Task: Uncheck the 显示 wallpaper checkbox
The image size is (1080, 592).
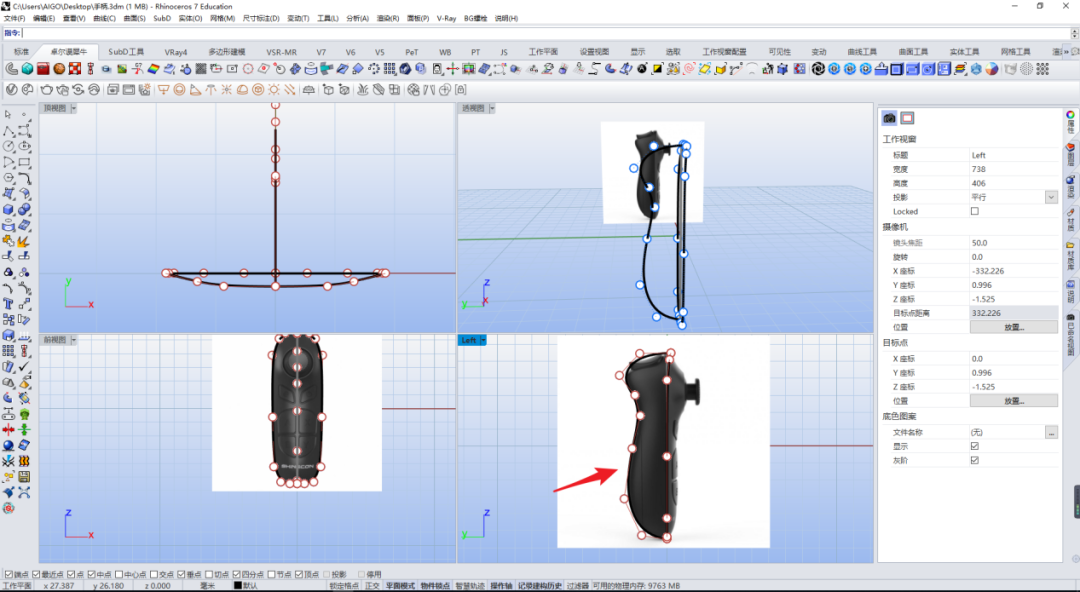Action: [x=975, y=446]
